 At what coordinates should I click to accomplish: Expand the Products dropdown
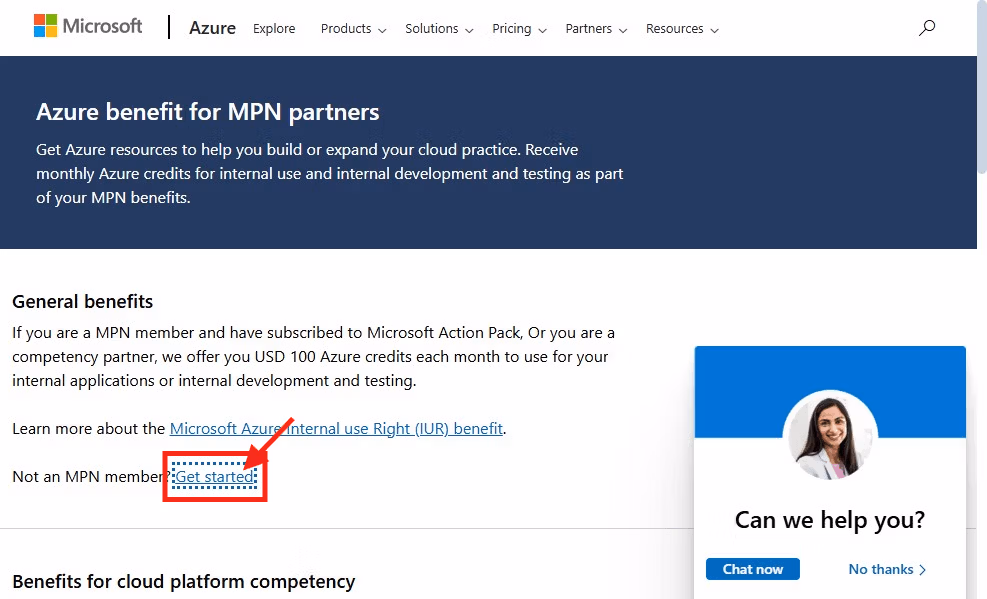pyautogui.click(x=353, y=29)
